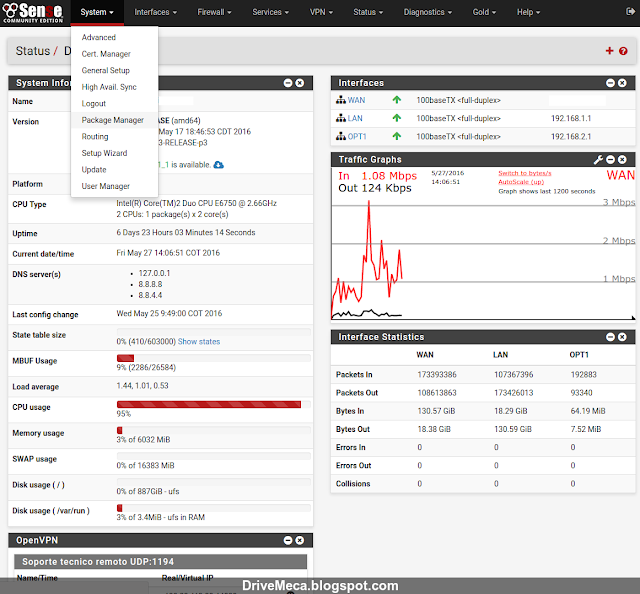Image resolution: width=640 pixels, height=594 pixels.
Task: Click the Packets In row label
Action: 354,375
